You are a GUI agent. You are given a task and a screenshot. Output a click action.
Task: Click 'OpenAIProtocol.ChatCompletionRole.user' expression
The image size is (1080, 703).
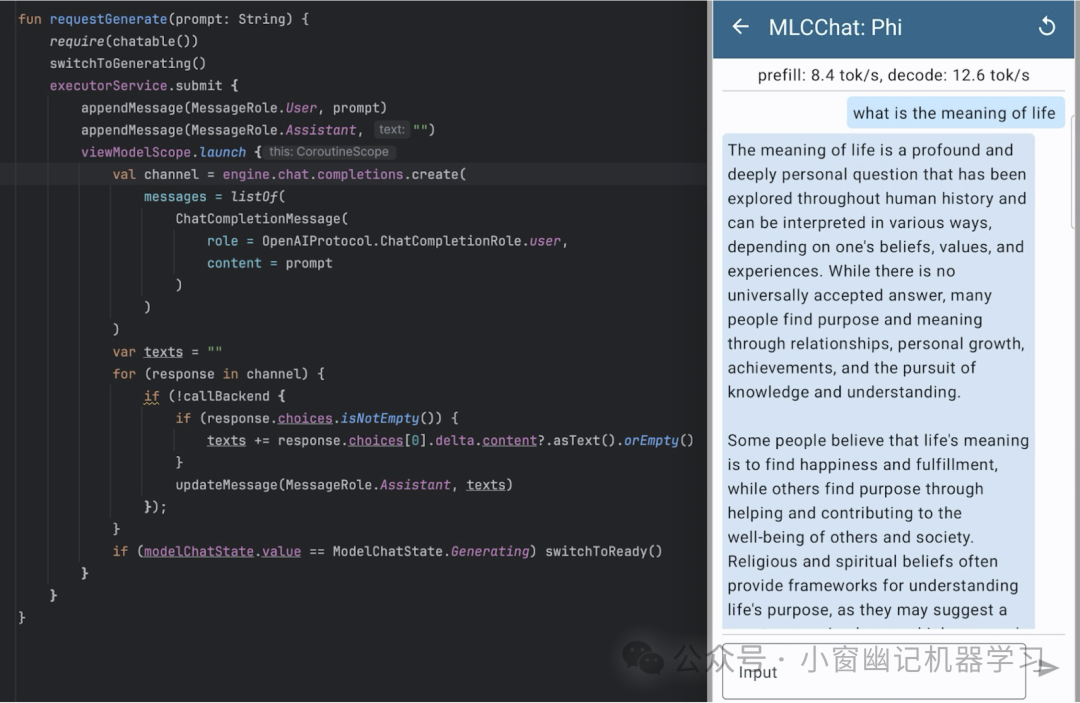pyautogui.click(x=411, y=241)
